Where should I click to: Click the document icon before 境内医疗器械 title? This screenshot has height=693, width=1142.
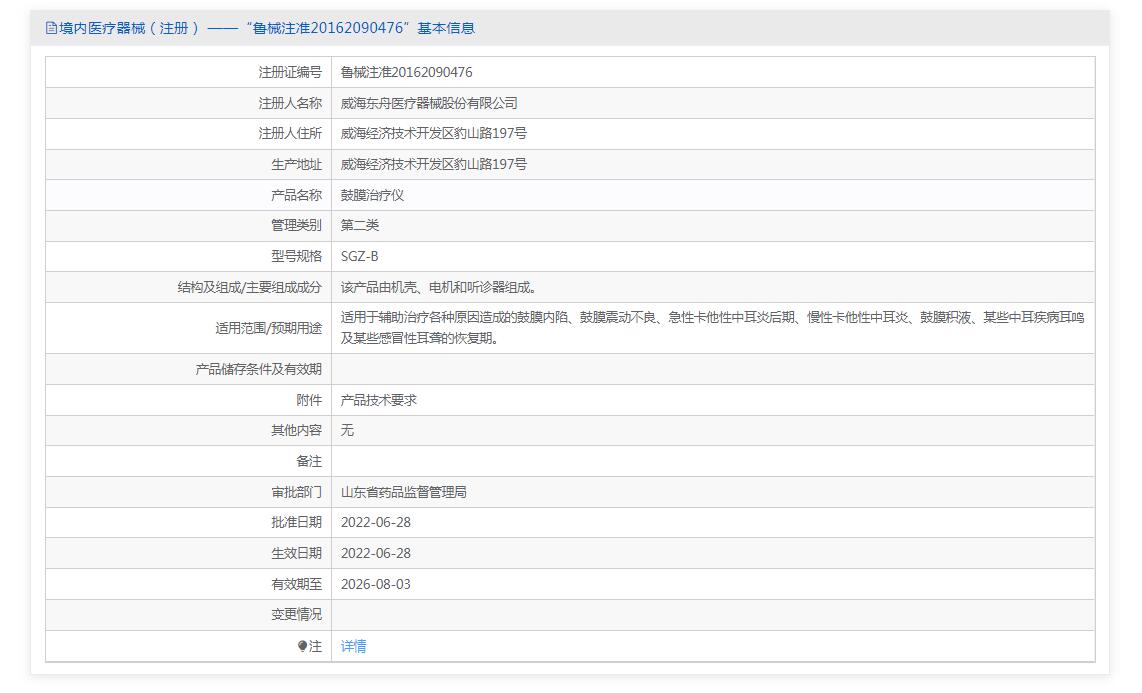51,28
